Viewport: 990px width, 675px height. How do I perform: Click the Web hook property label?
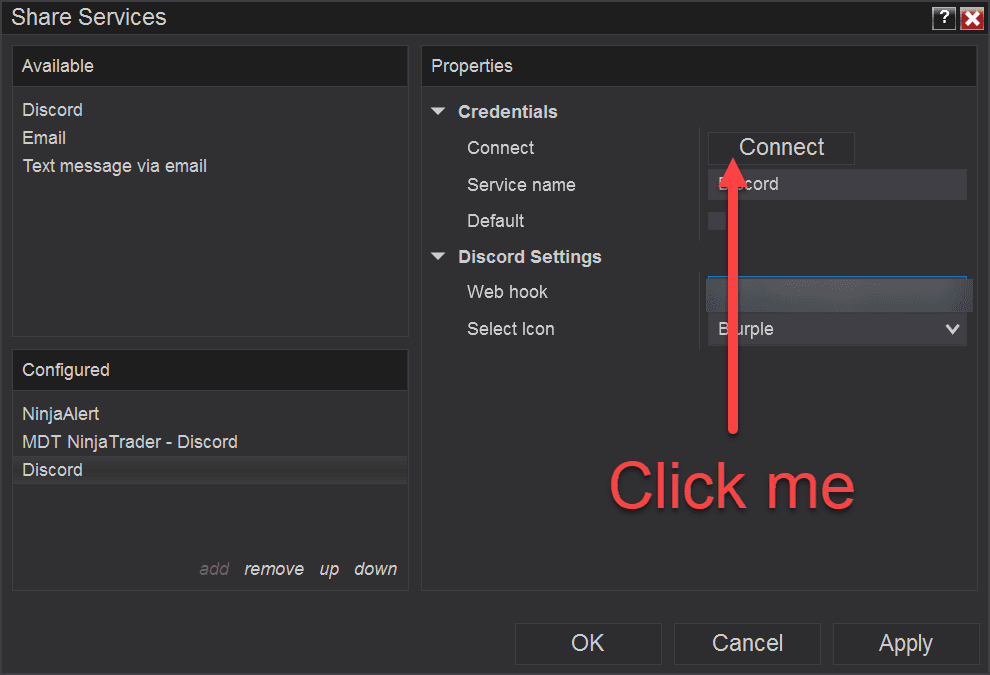(508, 292)
